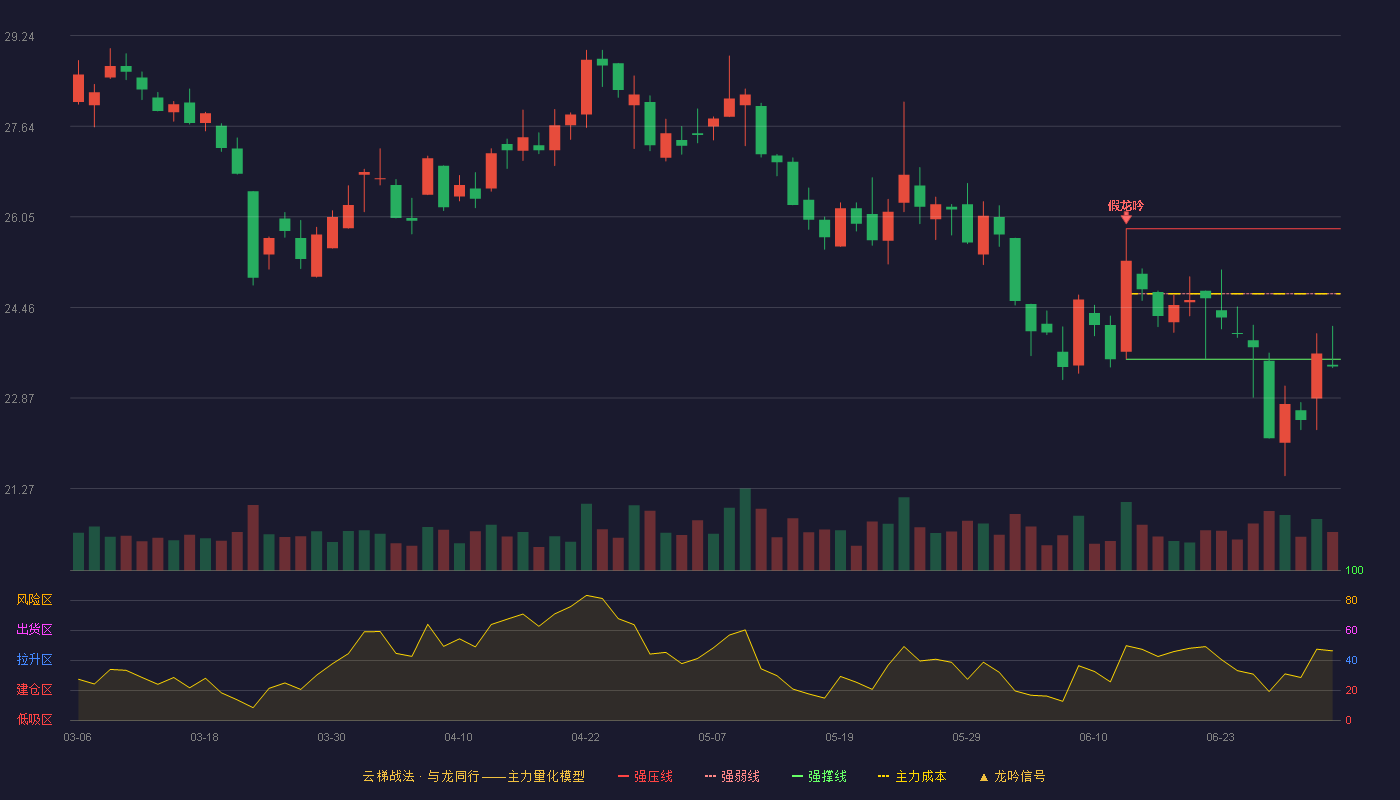Click the 24.46 price axis label
The width and height of the screenshot is (1400, 800).
[19, 309]
